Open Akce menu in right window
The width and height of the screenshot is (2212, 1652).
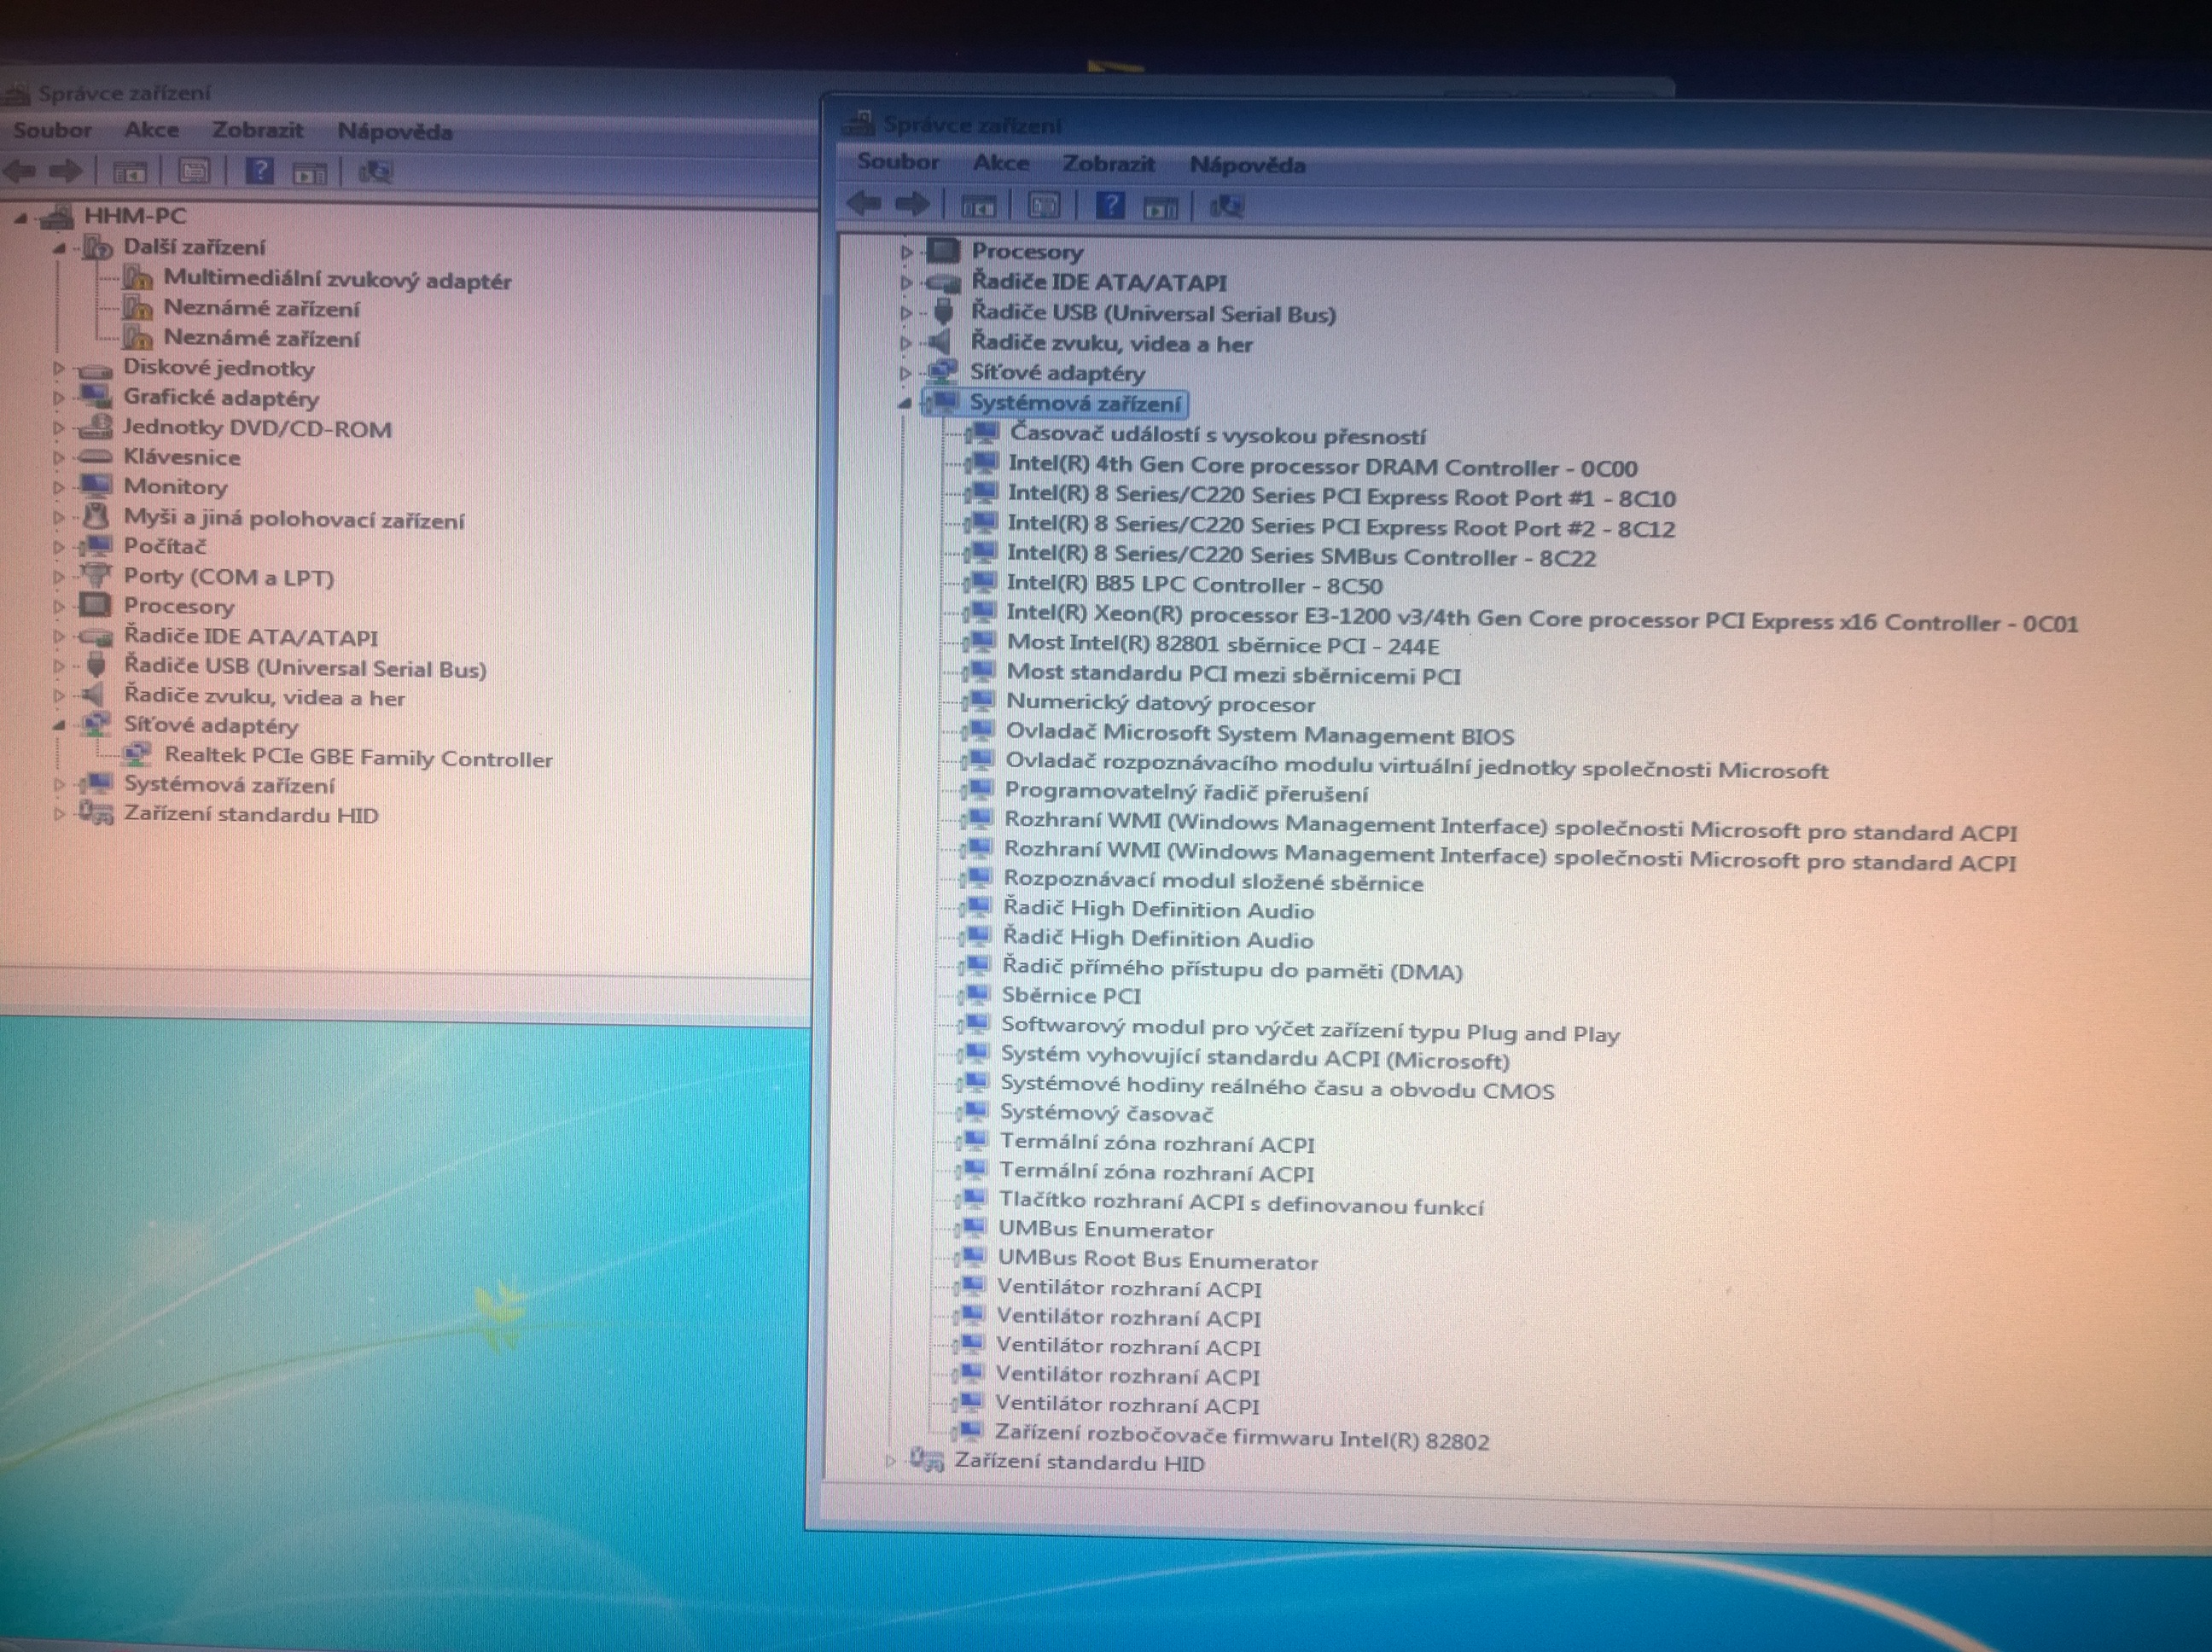click(1001, 163)
